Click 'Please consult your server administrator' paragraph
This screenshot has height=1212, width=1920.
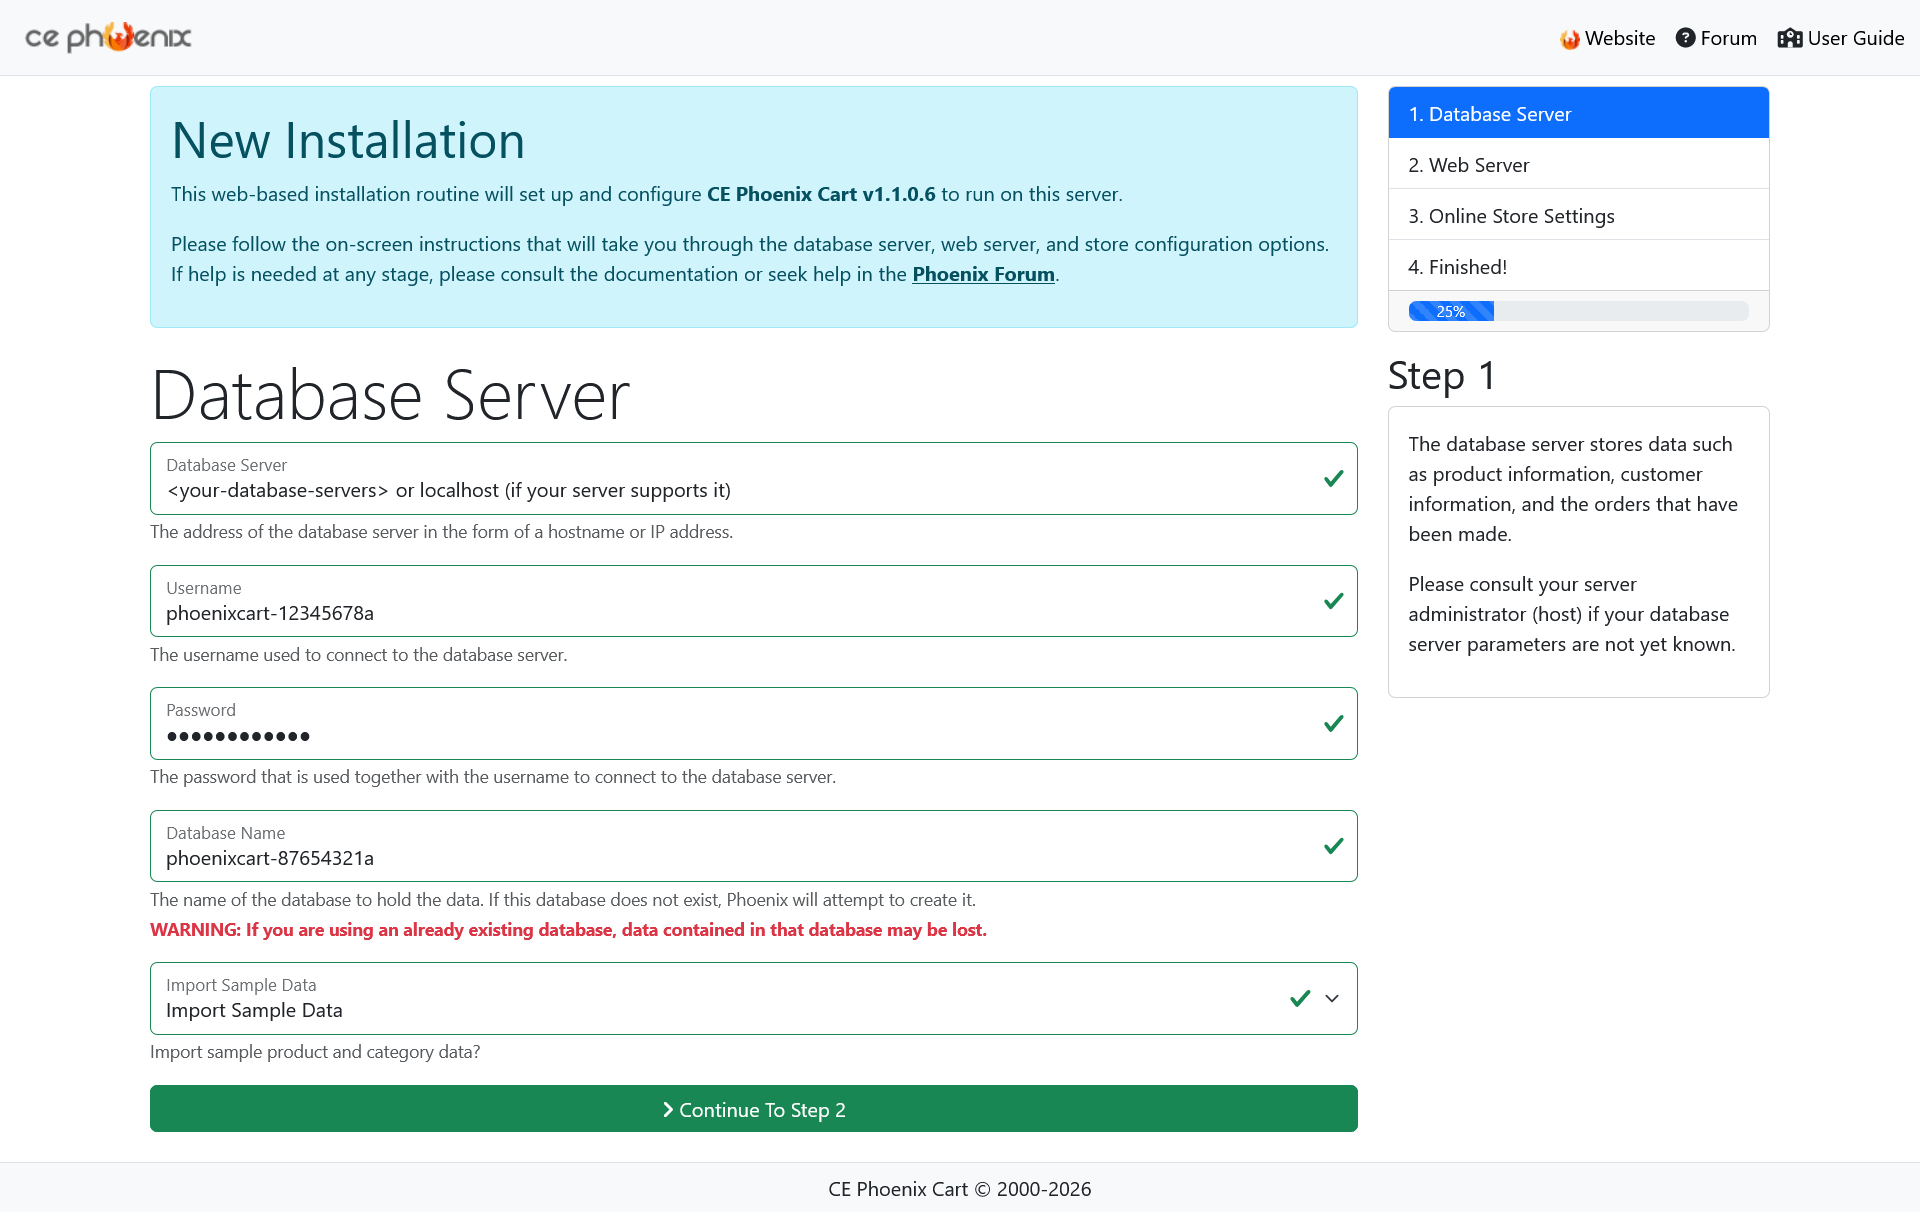pyautogui.click(x=1572, y=614)
